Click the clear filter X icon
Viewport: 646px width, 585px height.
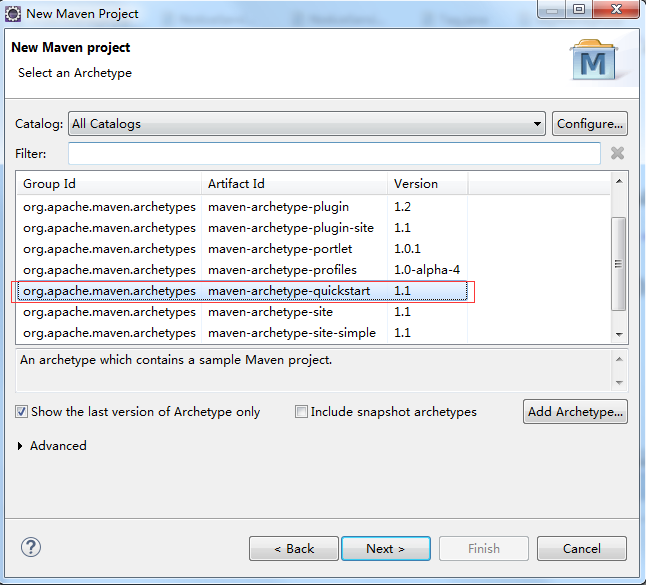(617, 153)
